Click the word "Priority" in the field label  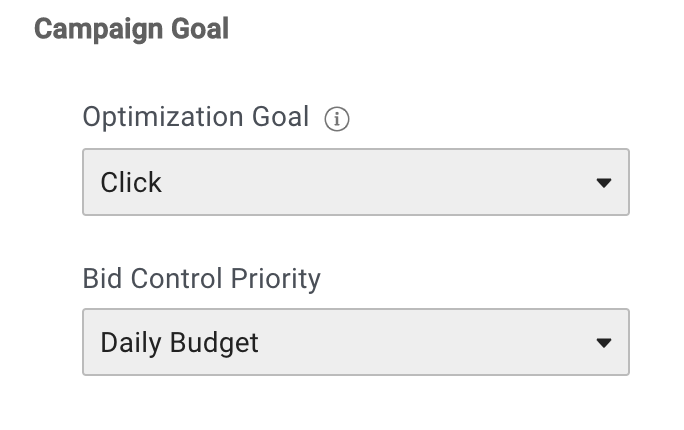tap(274, 278)
